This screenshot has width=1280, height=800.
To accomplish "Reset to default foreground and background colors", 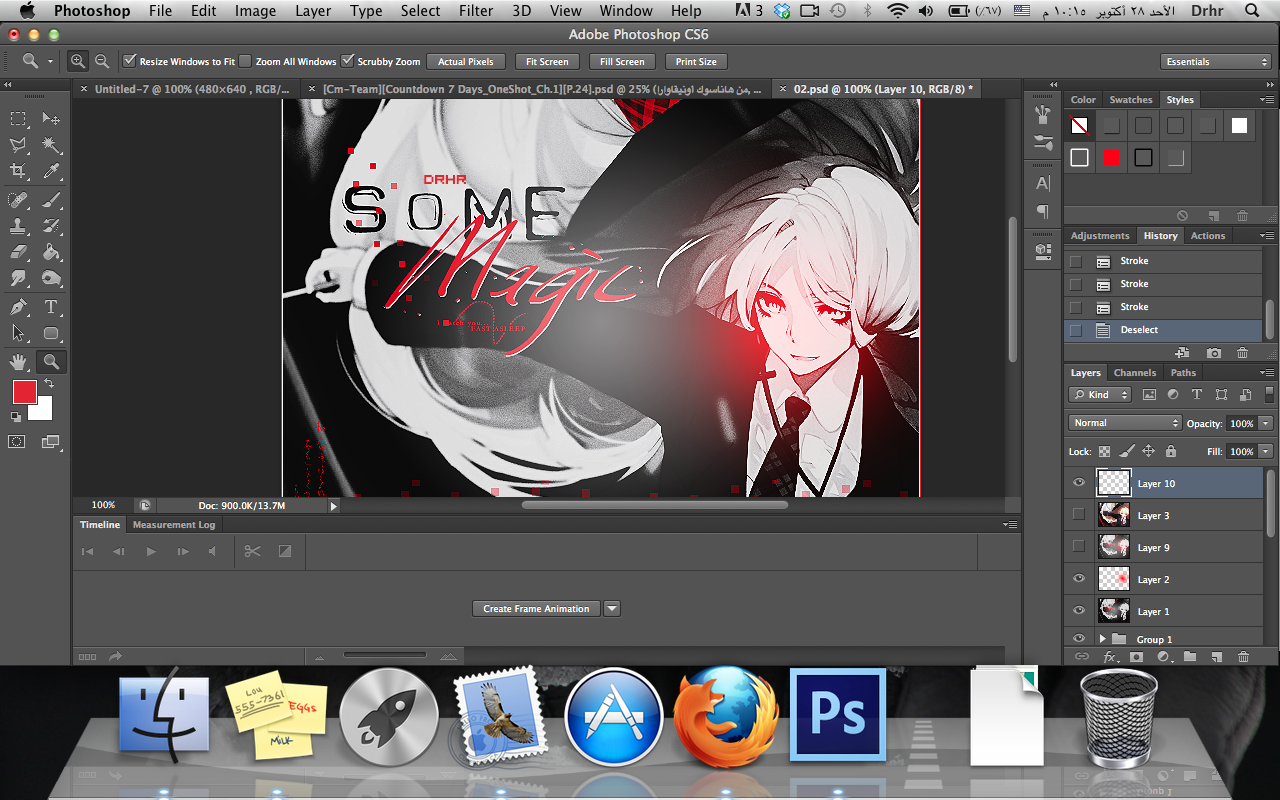I will 16,417.
